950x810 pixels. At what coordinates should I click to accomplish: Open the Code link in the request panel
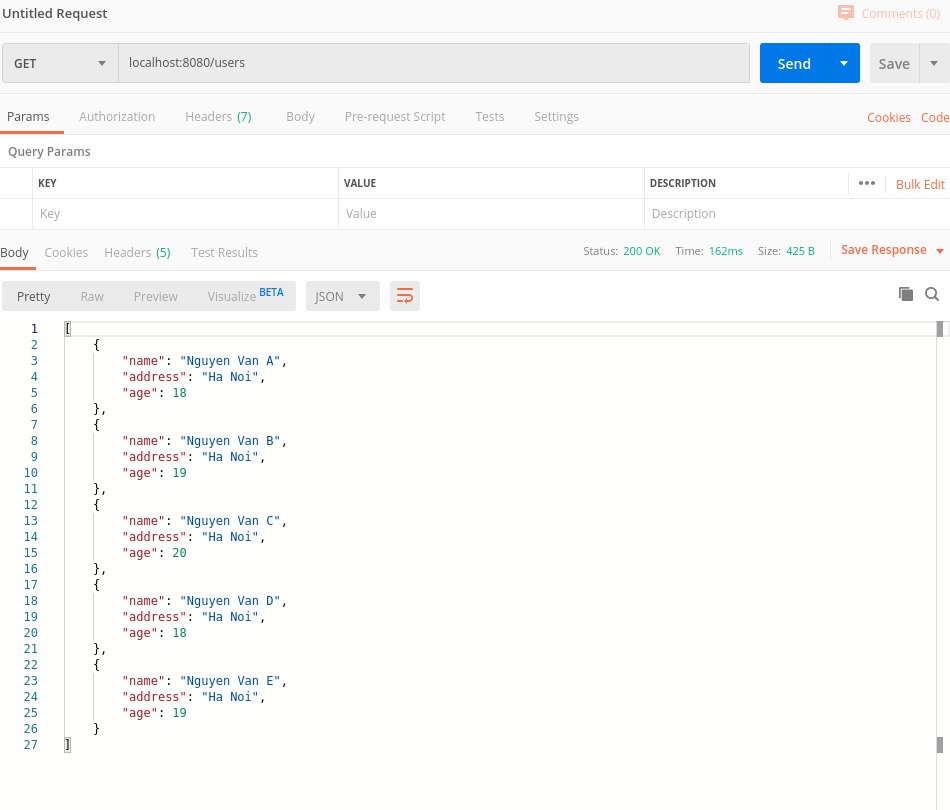[x=935, y=117]
